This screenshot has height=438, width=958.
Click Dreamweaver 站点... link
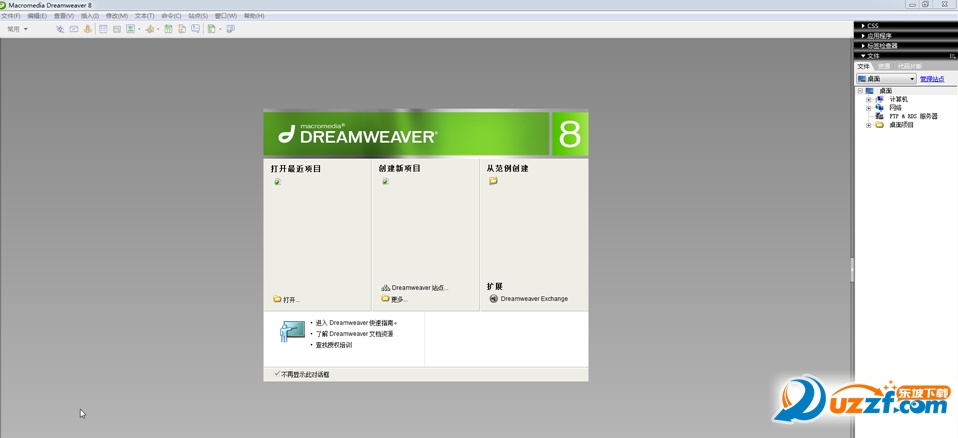420,287
